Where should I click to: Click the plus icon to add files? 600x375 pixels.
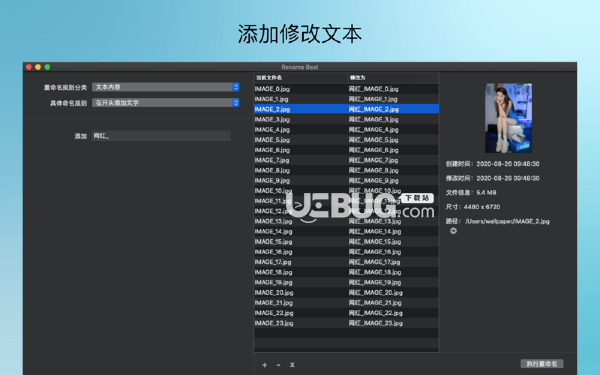(264, 365)
